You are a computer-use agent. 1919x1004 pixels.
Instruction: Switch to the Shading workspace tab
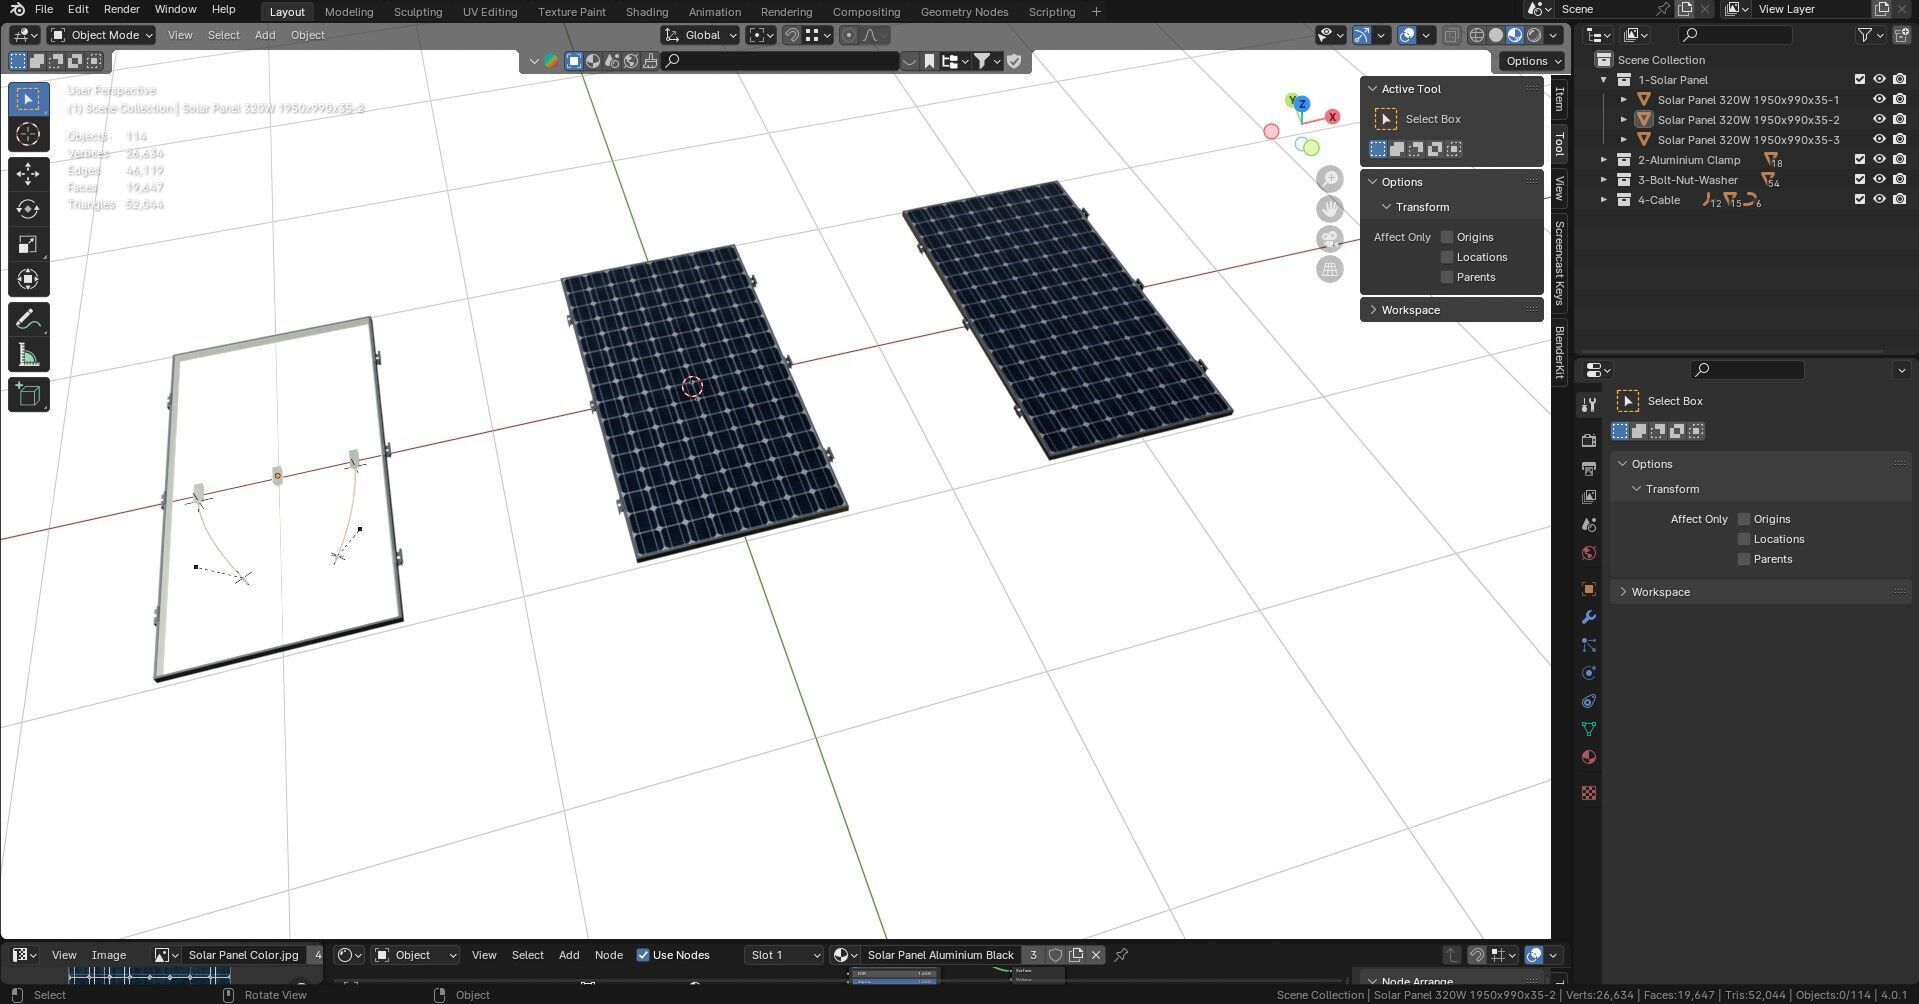click(647, 12)
